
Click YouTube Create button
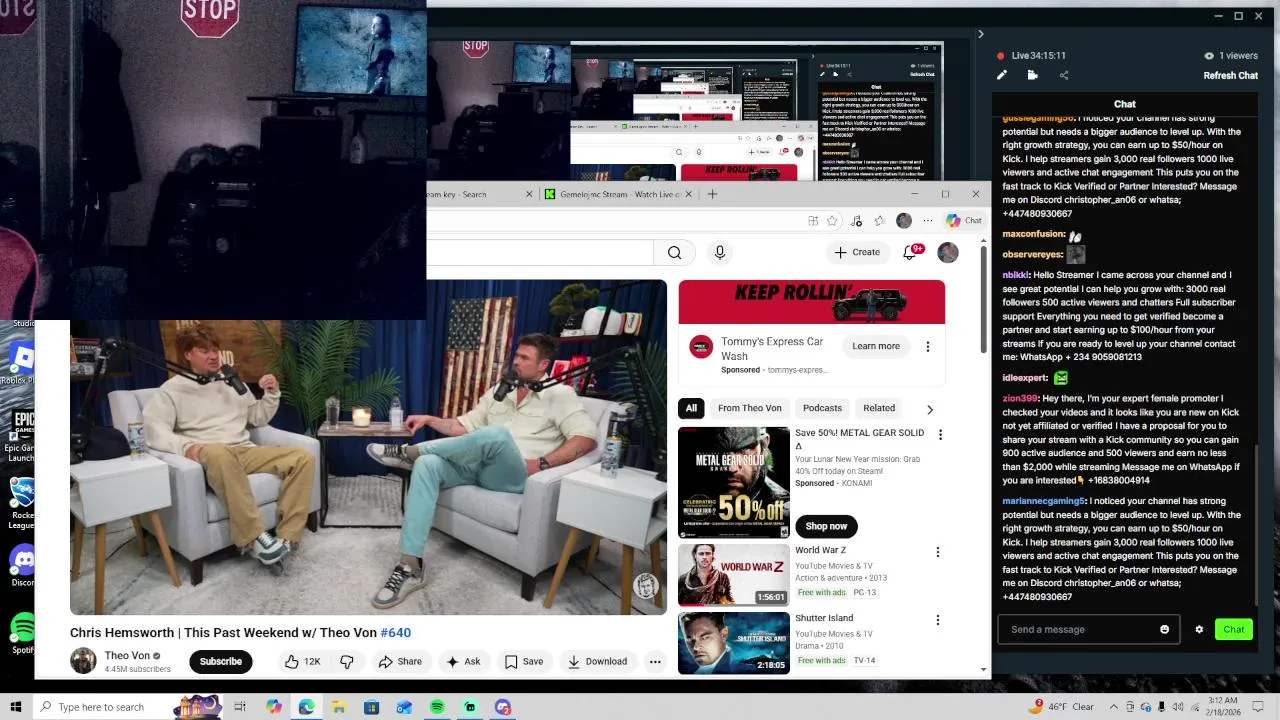pos(857,252)
